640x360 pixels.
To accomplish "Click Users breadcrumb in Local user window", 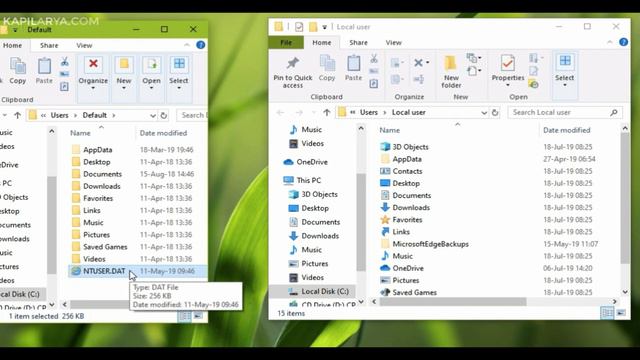I will tap(369, 112).
